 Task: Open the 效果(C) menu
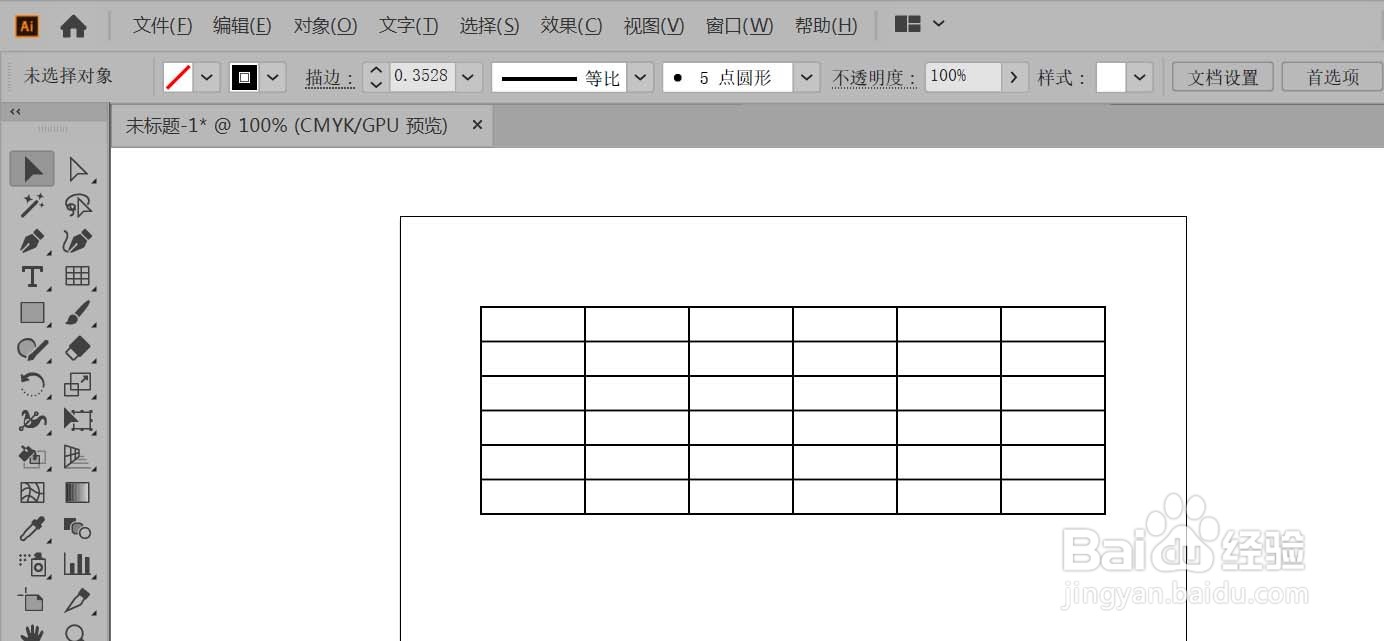click(571, 26)
